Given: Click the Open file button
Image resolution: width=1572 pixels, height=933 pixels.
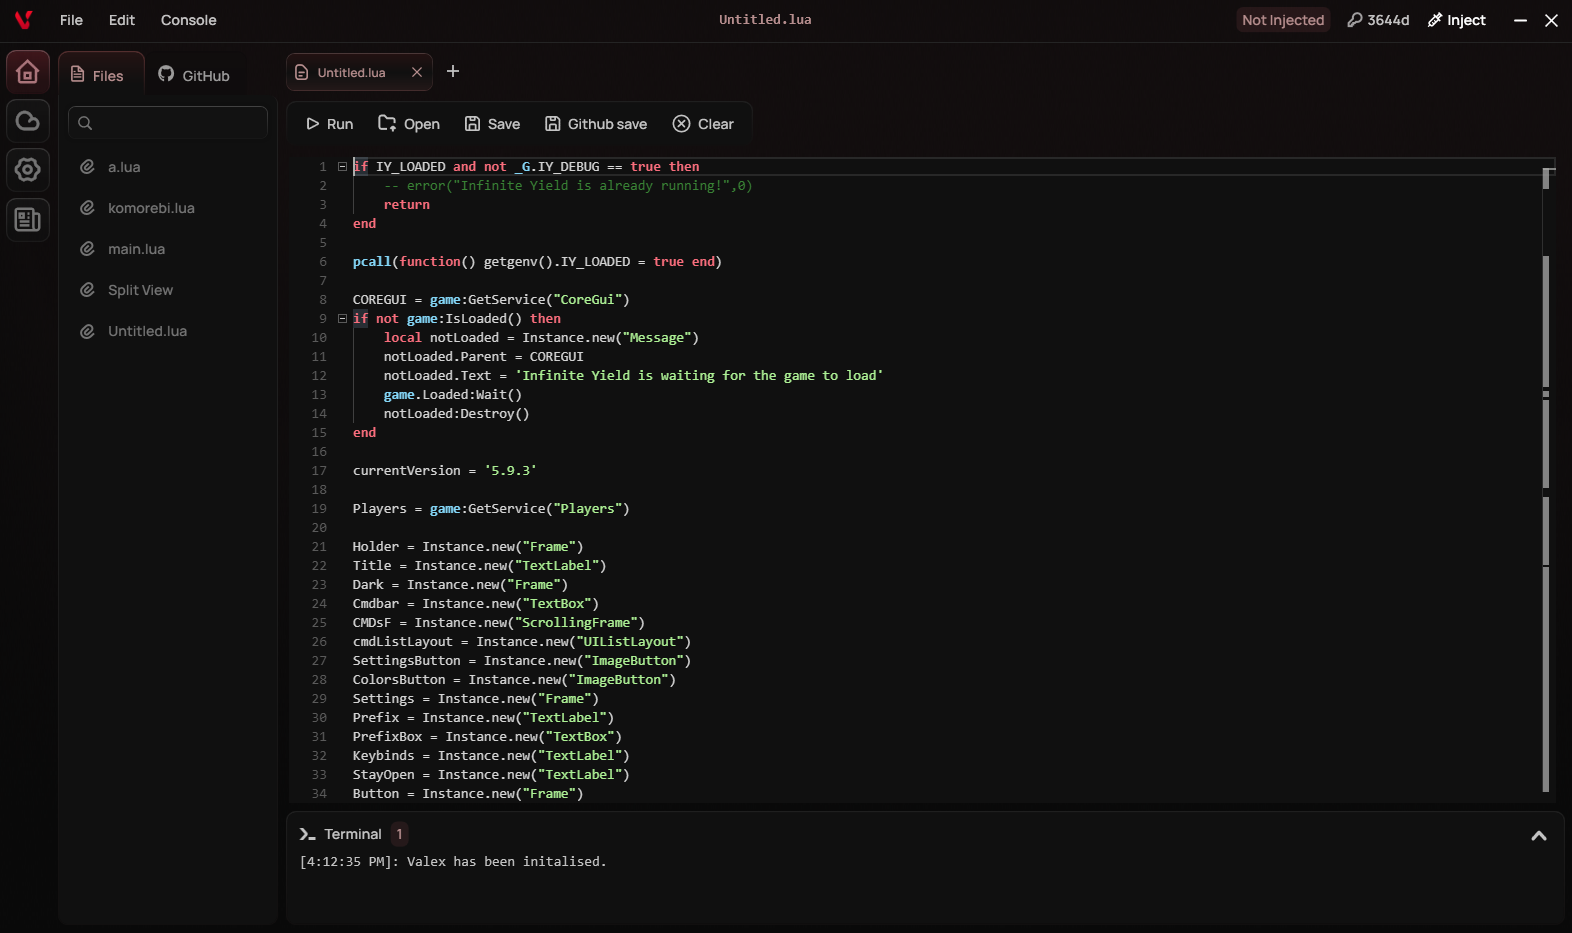Looking at the screenshot, I should (409, 124).
